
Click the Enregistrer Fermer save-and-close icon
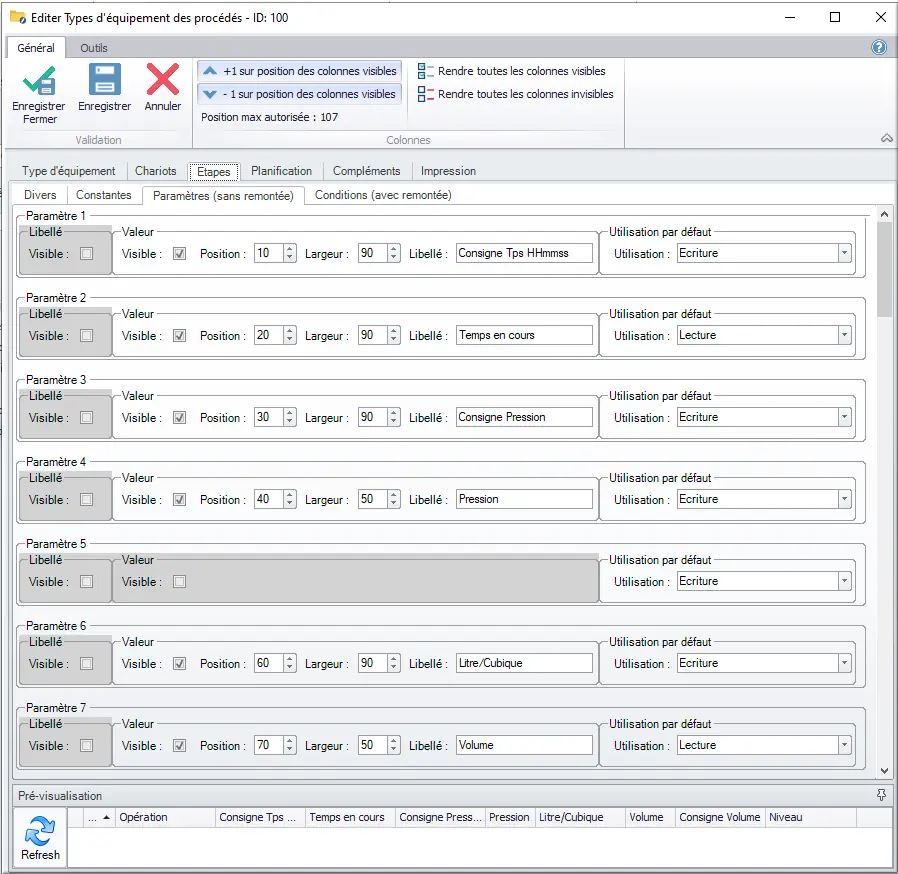pos(39,80)
